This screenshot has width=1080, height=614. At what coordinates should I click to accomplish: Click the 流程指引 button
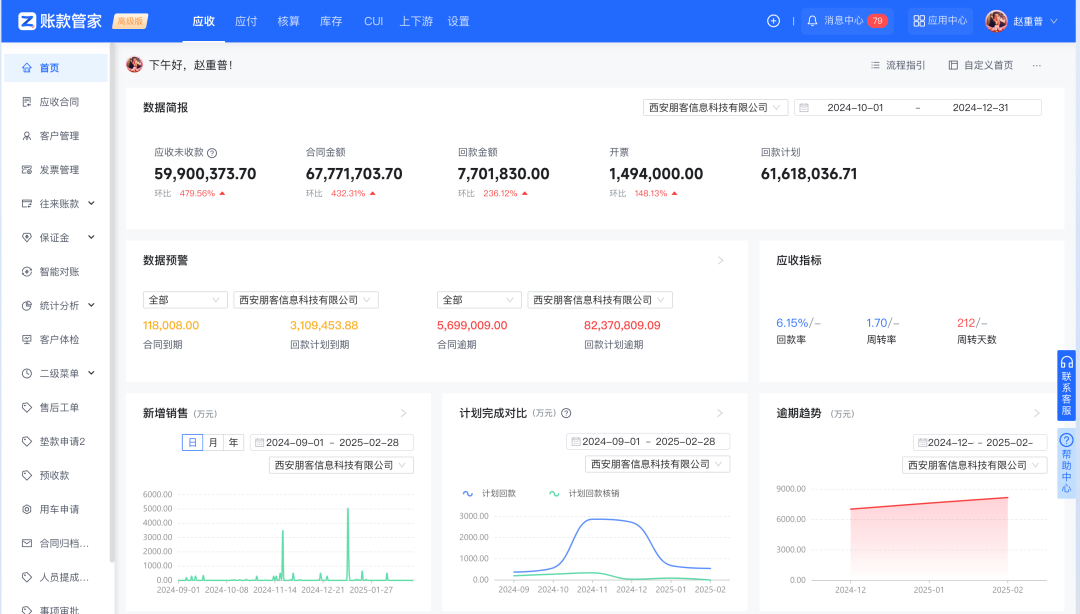pyautogui.click(x=897, y=65)
